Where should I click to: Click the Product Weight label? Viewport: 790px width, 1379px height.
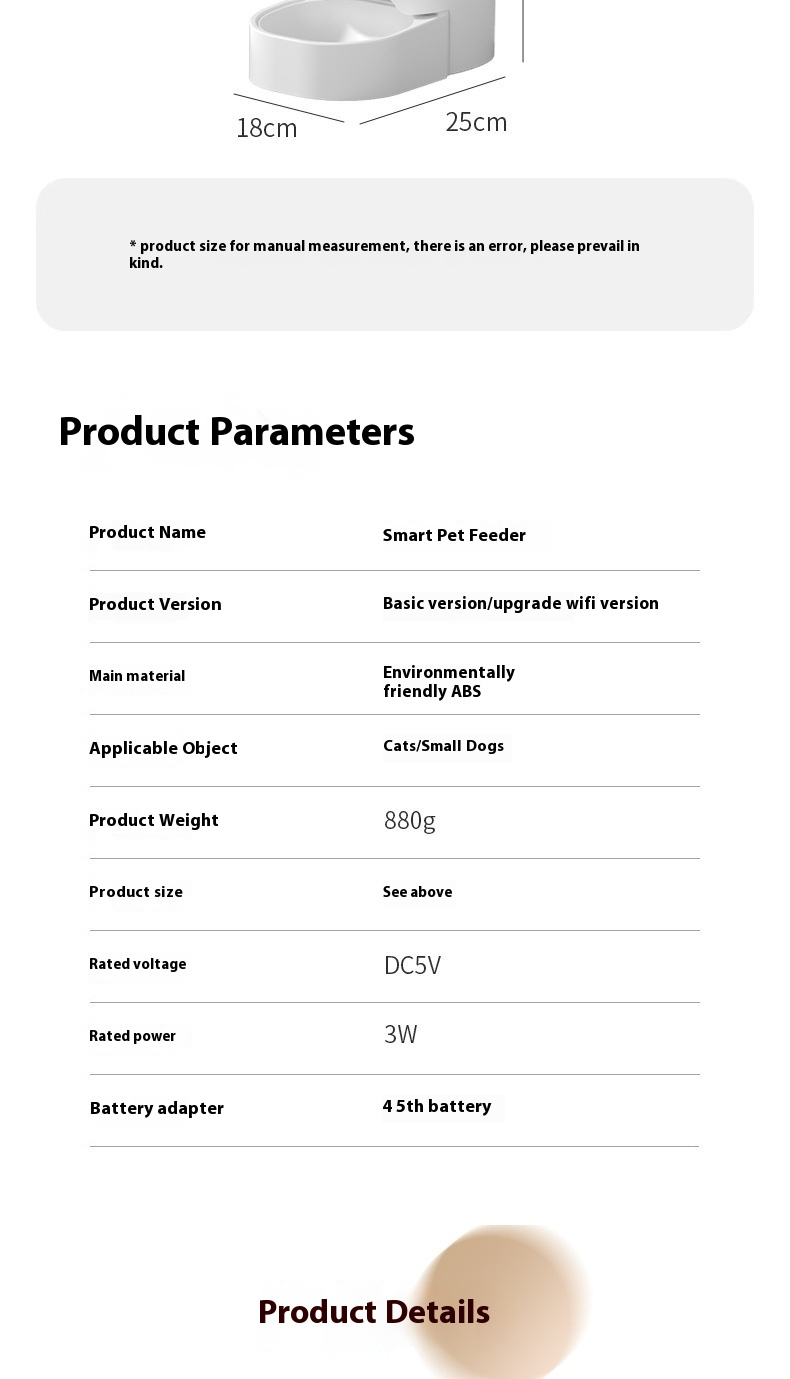[154, 820]
